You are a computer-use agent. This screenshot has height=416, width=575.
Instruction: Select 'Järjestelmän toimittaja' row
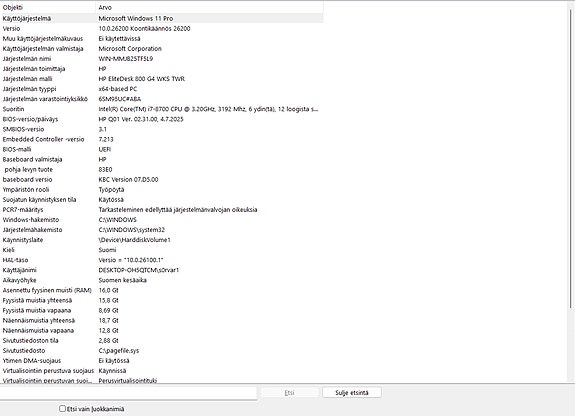coord(34,69)
